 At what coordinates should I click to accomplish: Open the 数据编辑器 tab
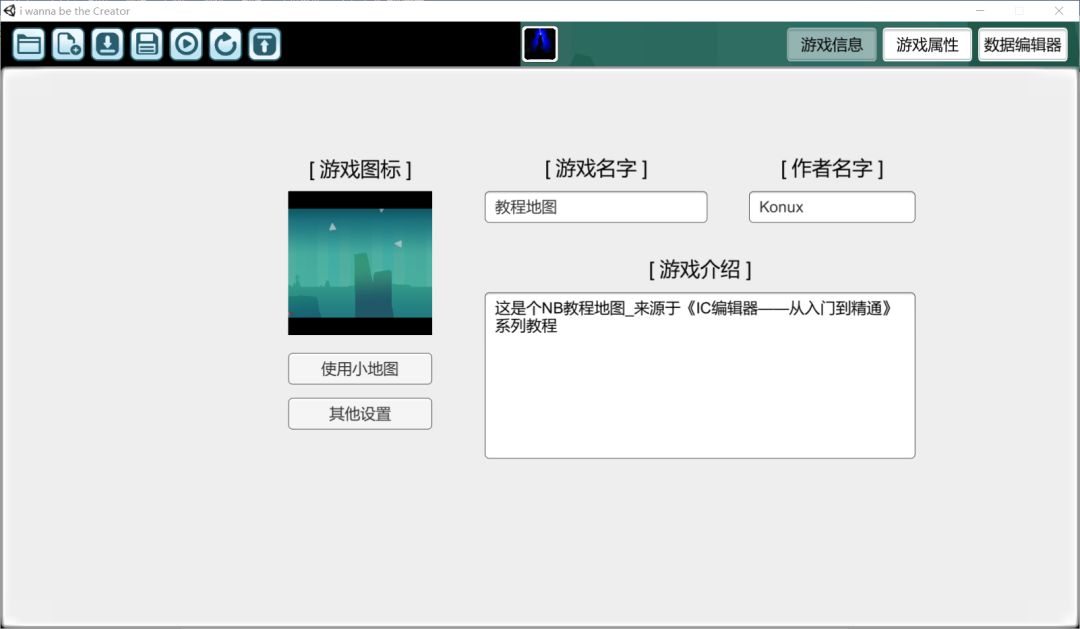click(x=1022, y=45)
